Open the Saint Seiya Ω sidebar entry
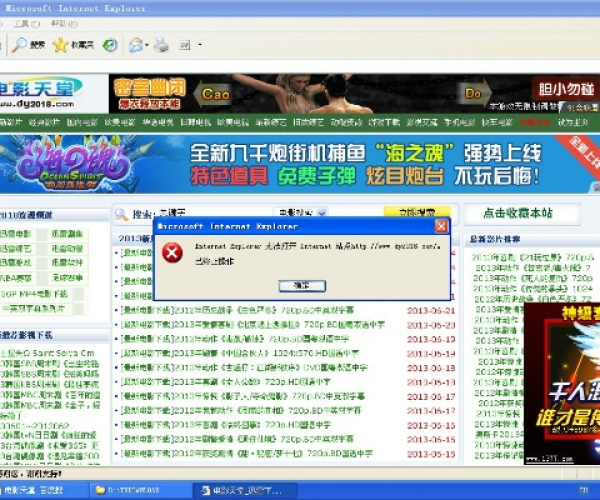The width and height of the screenshot is (600, 500). click(x=47, y=353)
